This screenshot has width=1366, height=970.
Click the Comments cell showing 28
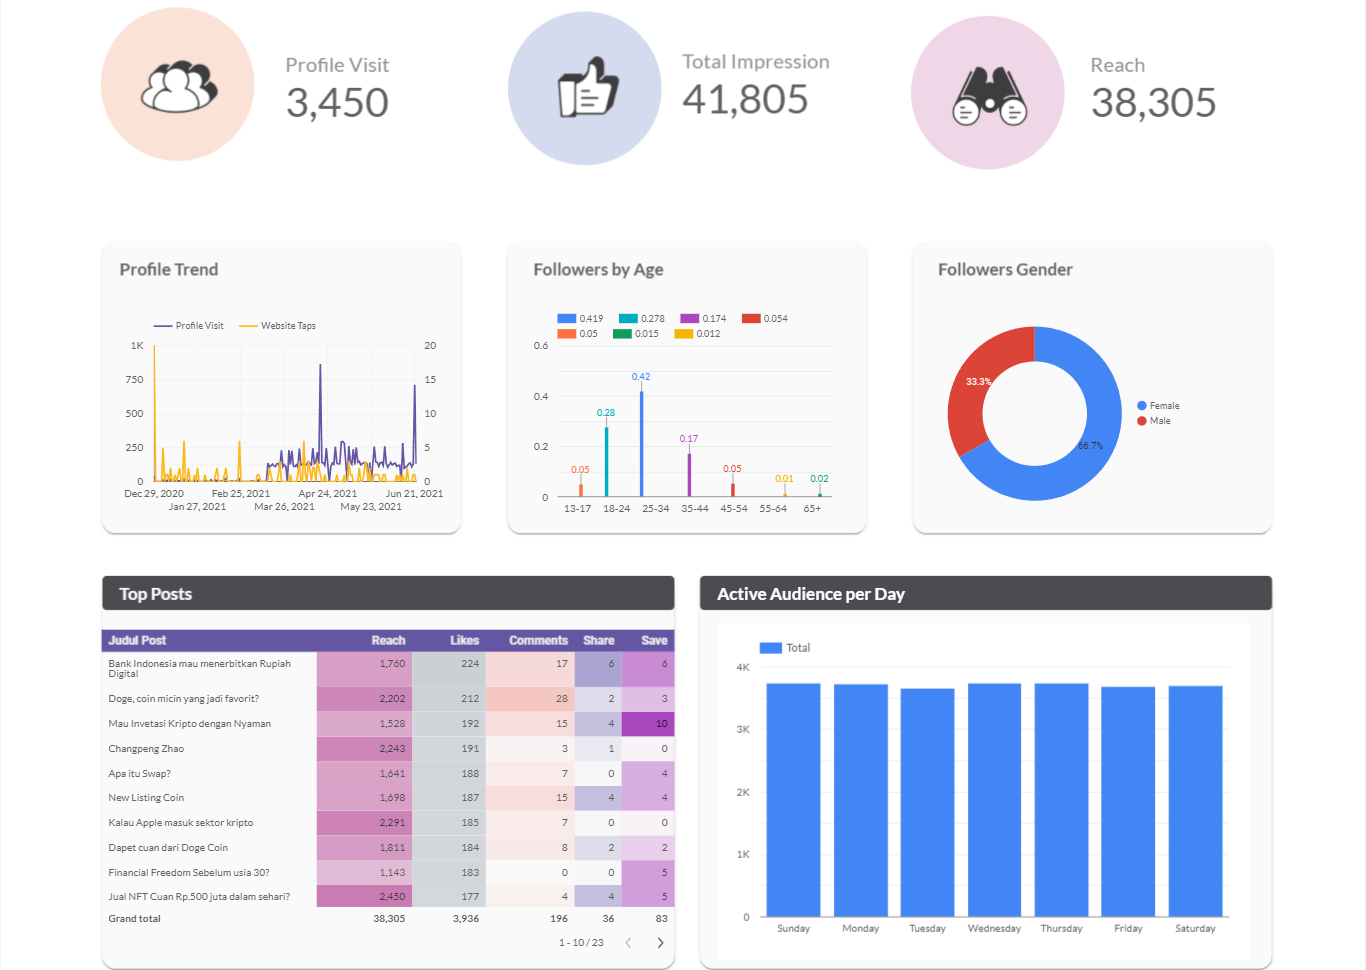pos(528,699)
